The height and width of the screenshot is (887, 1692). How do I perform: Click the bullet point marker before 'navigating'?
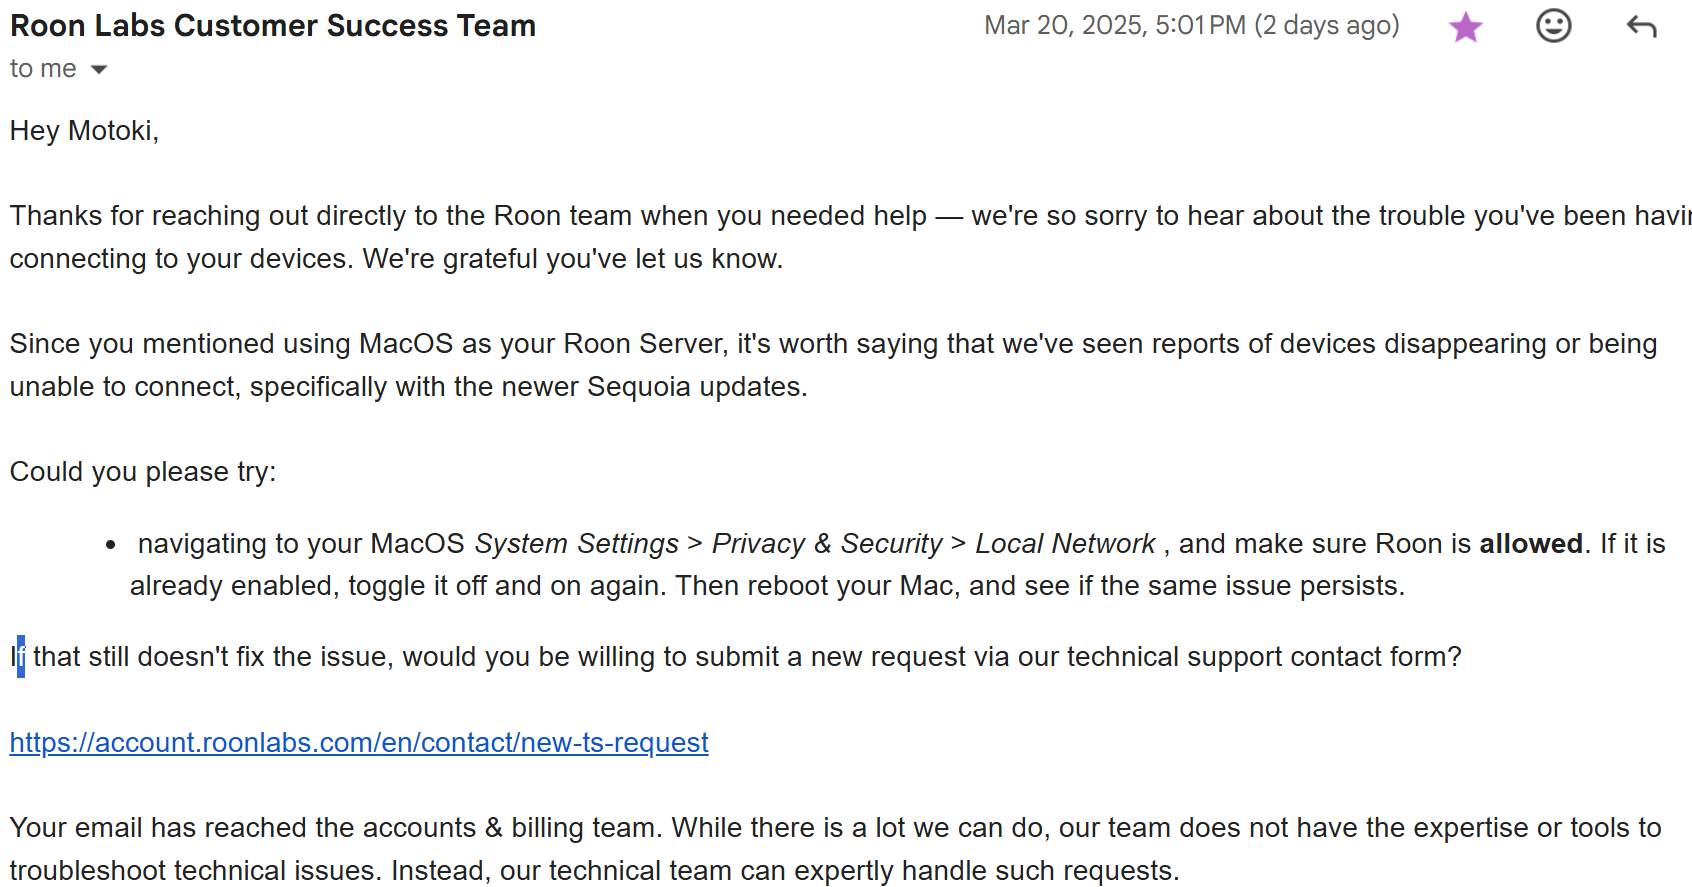(x=111, y=545)
